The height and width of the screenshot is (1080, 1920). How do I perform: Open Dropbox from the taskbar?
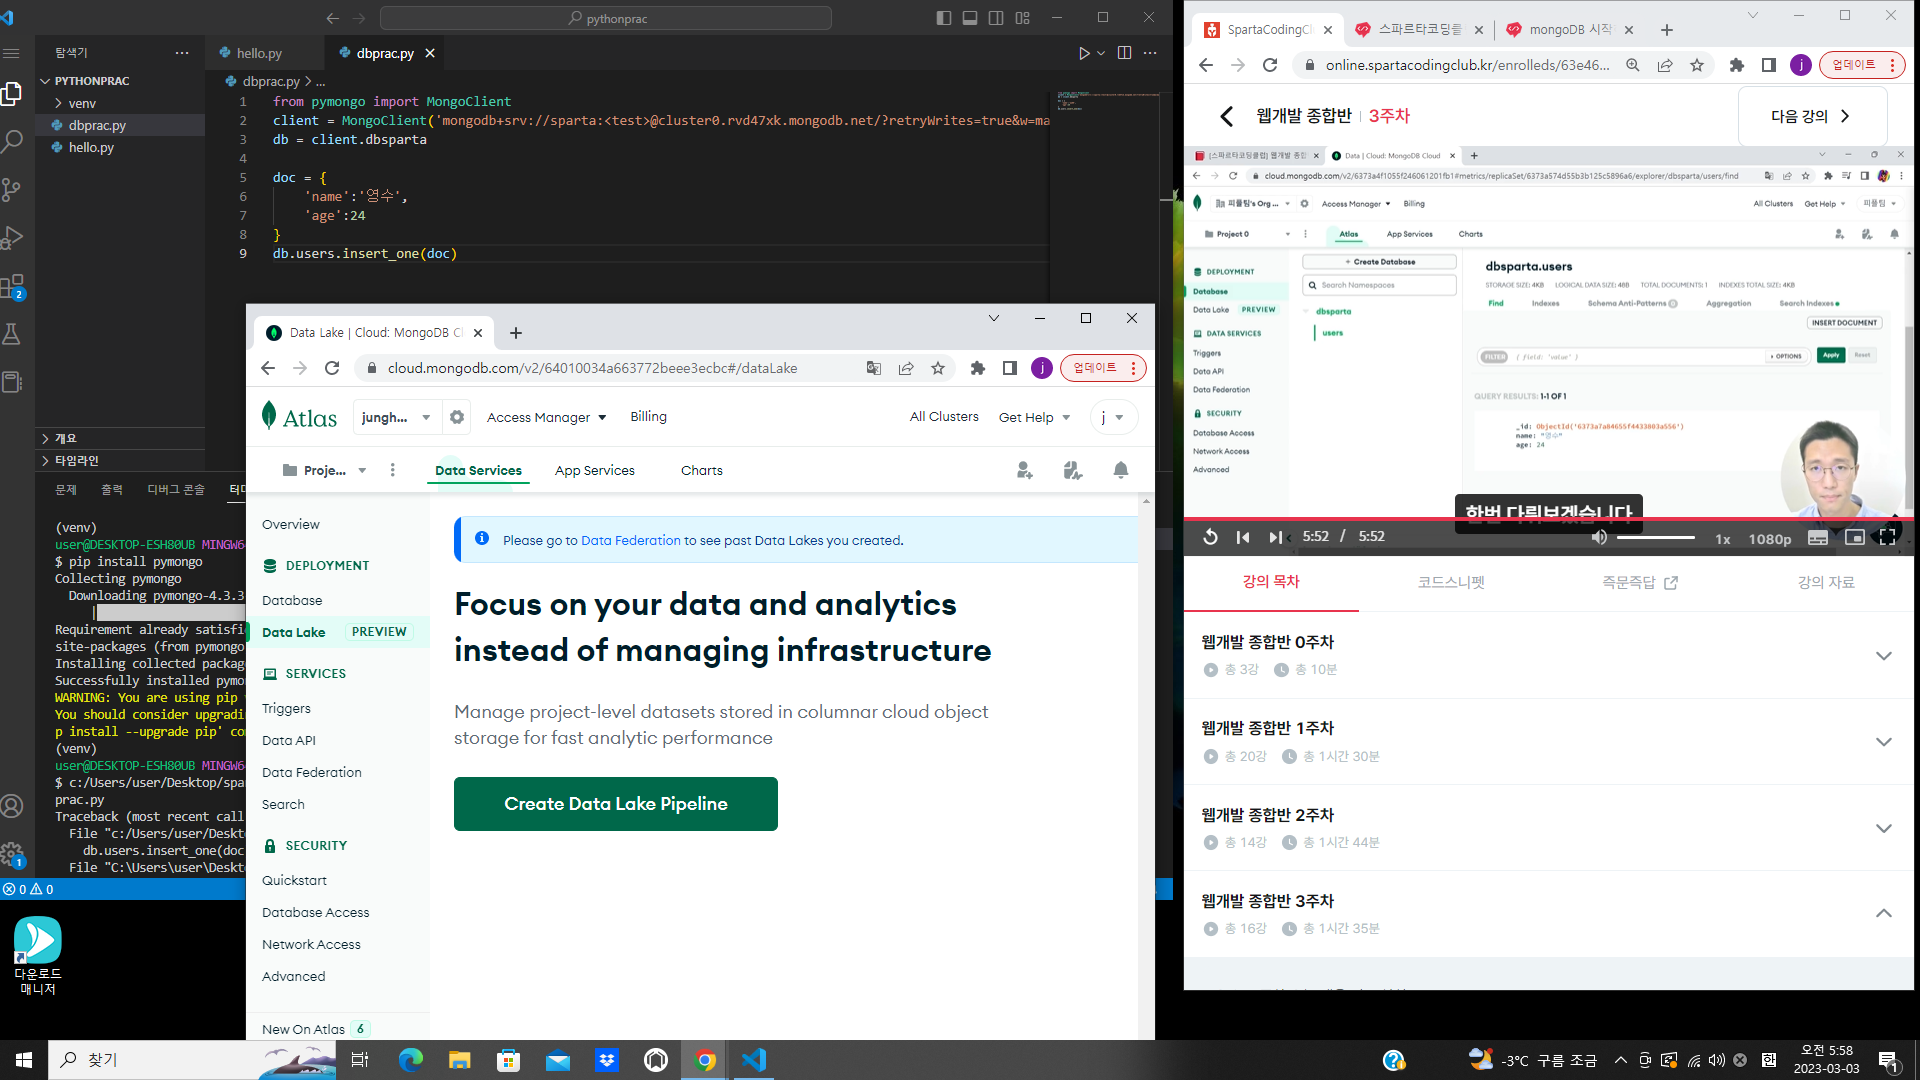pyautogui.click(x=607, y=1060)
